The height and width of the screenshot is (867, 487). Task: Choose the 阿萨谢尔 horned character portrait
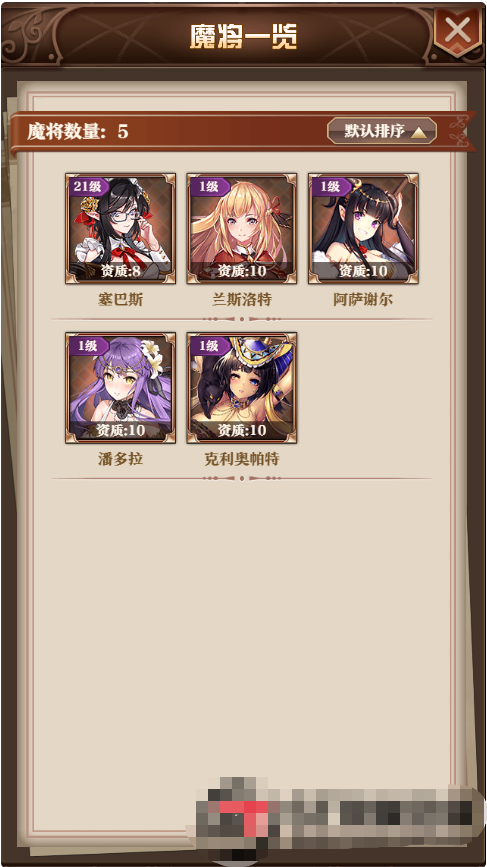click(x=363, y=228)
